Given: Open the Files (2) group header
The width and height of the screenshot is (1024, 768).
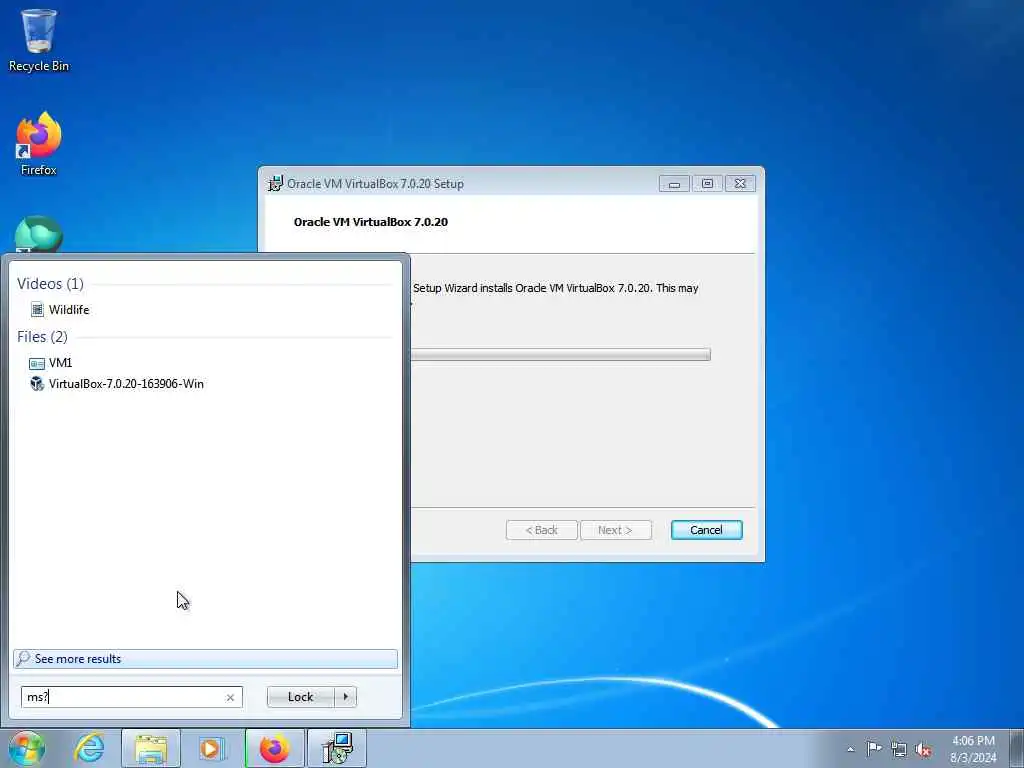Looking at the screenshot, I should [x=42, y=336].
